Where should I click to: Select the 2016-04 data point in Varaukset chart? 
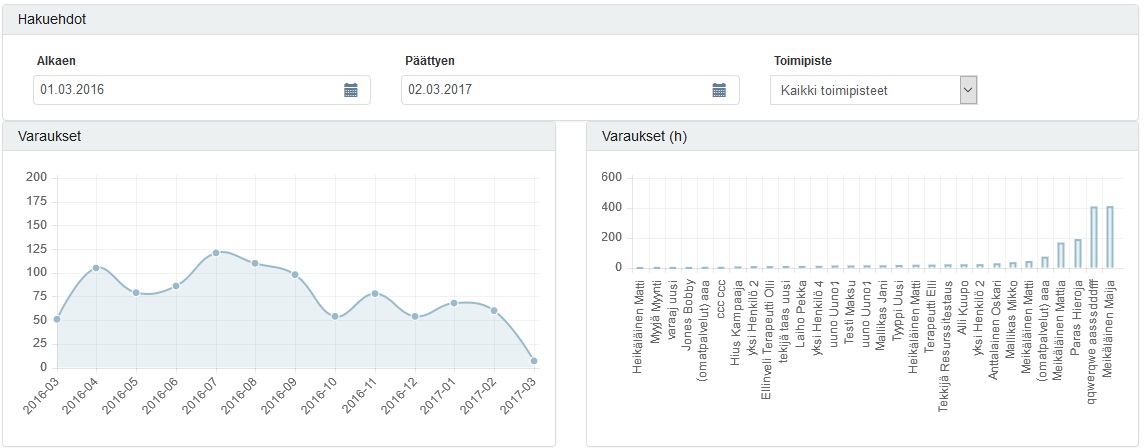click(96, 268)
